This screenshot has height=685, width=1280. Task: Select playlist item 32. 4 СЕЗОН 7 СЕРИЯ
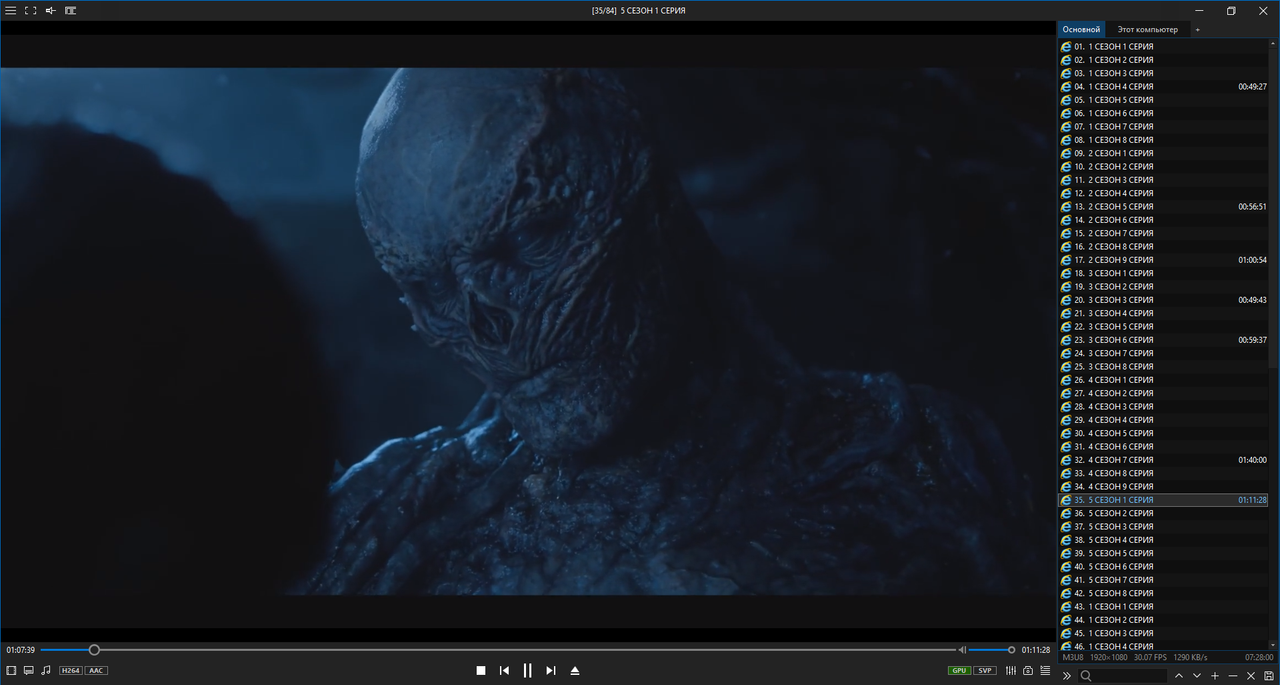[x=1165, y=460]
